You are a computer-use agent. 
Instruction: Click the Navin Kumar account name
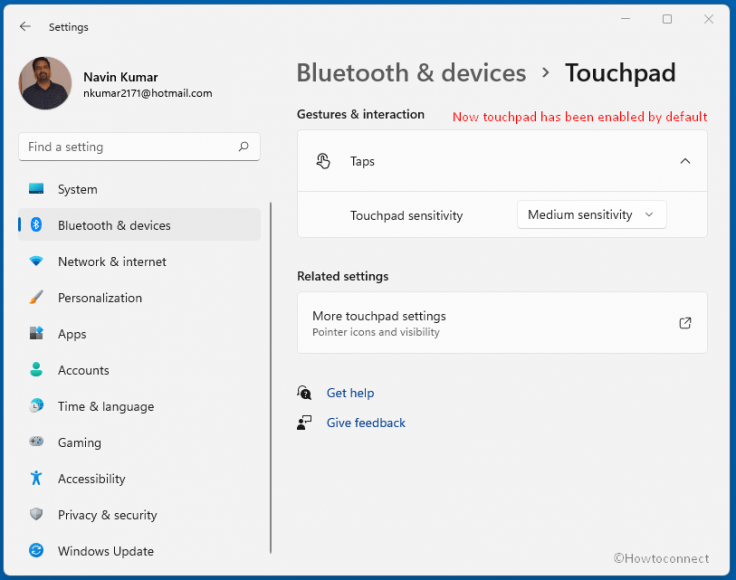121,77
